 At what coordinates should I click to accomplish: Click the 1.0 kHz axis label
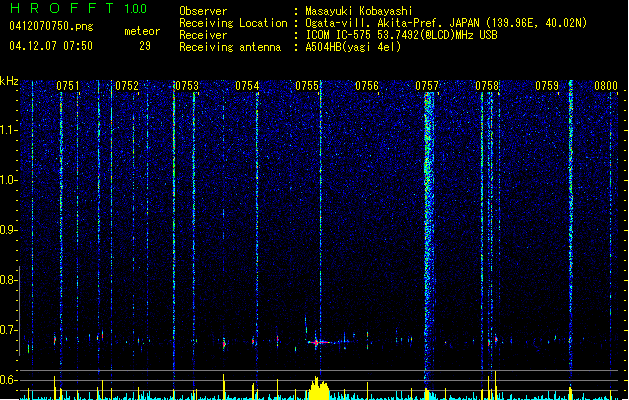point(9,180)
